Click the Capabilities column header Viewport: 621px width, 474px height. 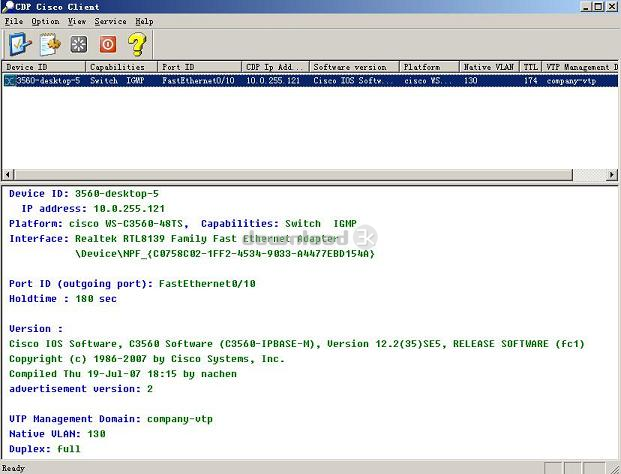tap(121, 67)
